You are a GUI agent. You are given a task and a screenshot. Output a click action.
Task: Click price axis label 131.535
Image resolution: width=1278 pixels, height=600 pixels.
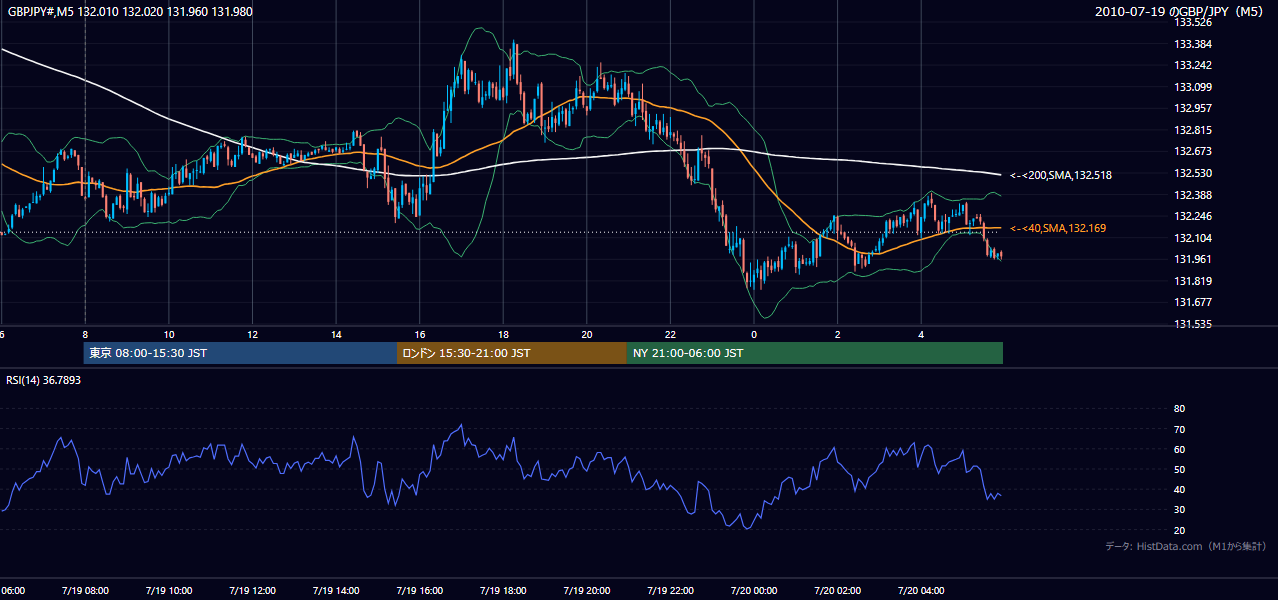click(1192, 324)
